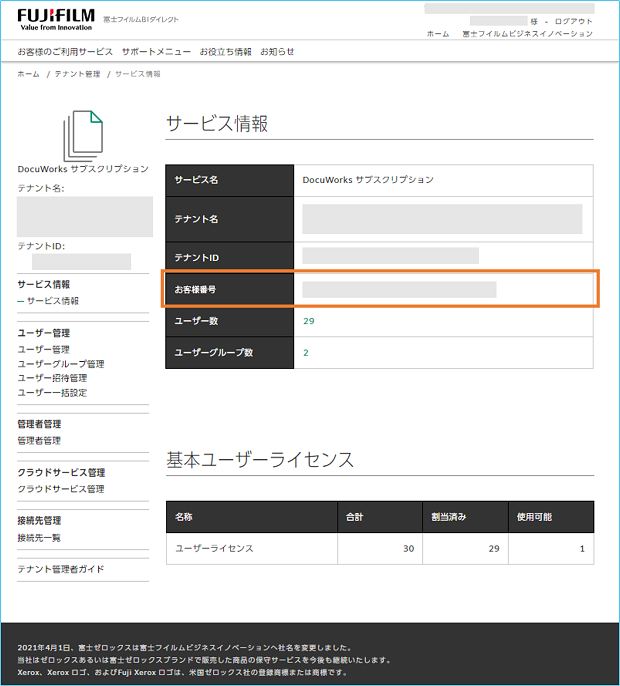Open ユーザー管理 sidebar link
The image size is (620, 686).
(x=43, y=350)
